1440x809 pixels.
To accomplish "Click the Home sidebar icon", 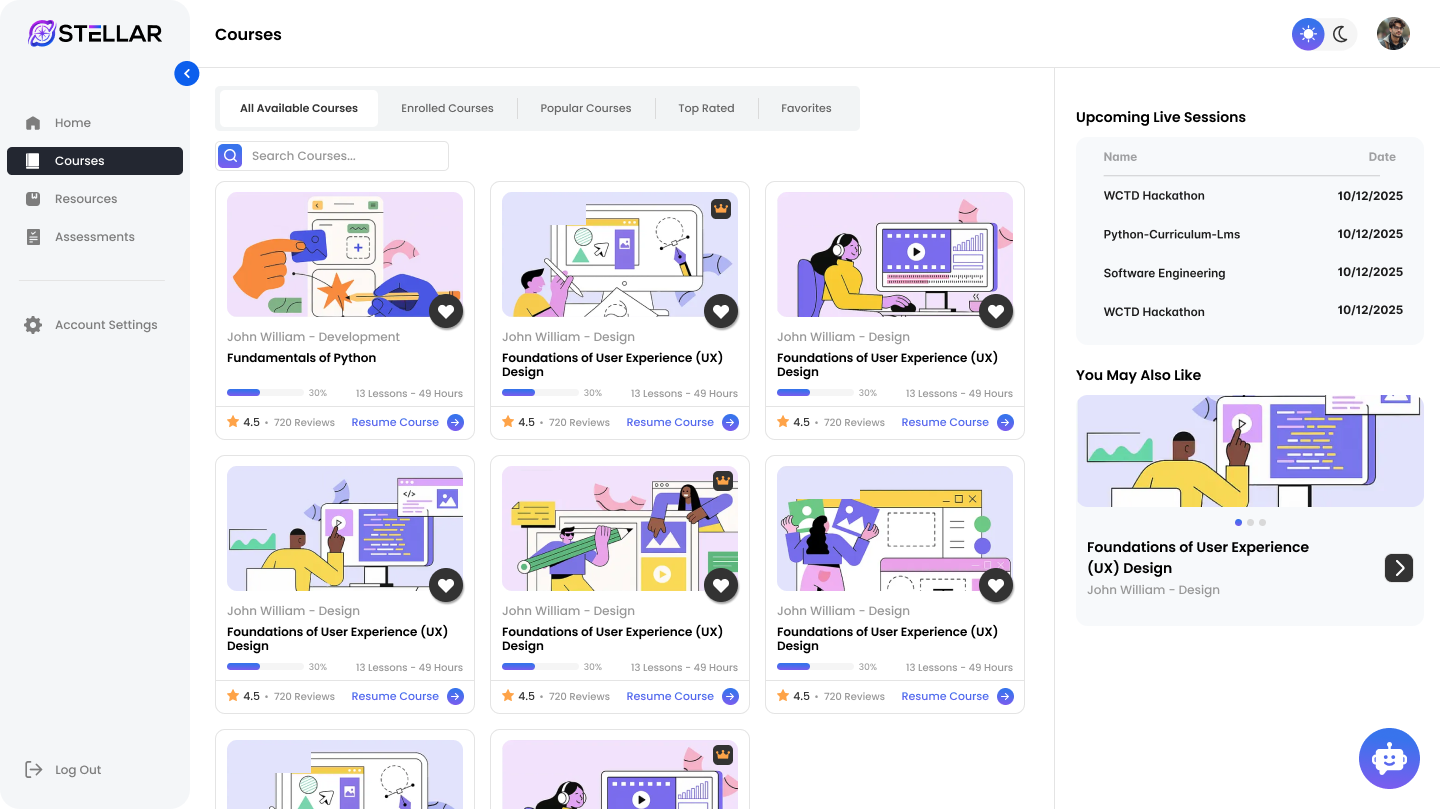I will coord(33,123).
